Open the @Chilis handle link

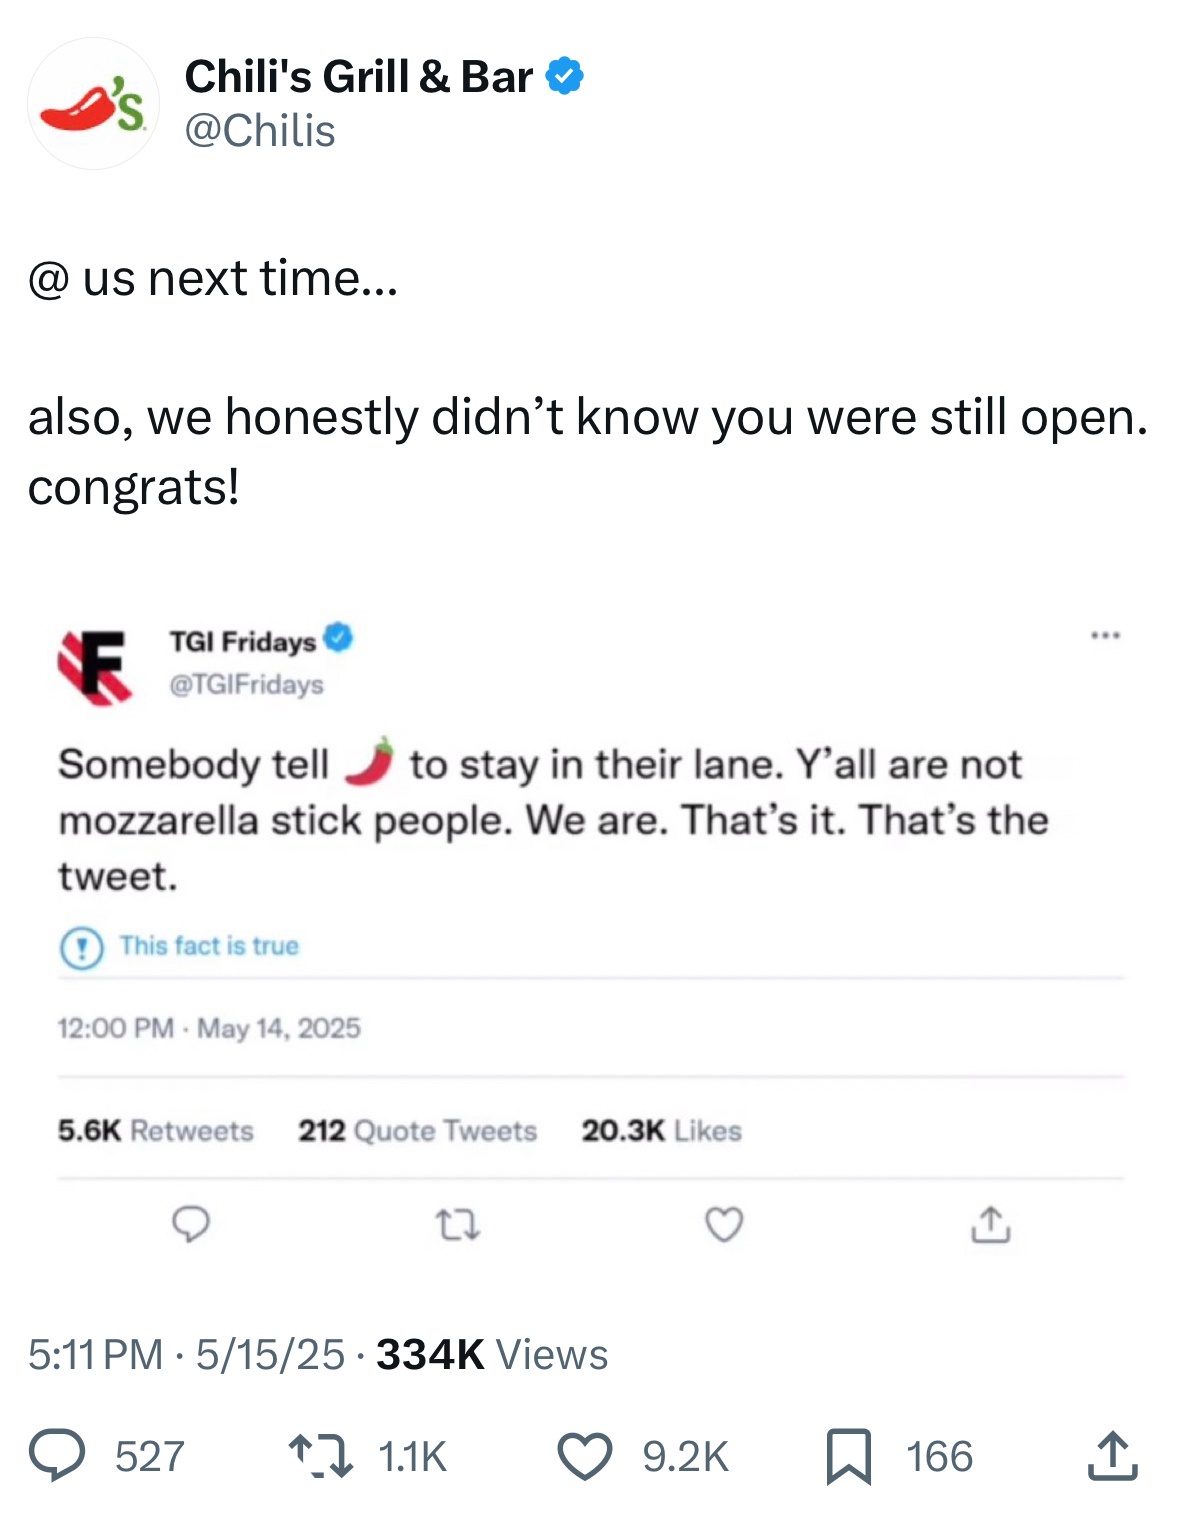(x=260, y=131)
